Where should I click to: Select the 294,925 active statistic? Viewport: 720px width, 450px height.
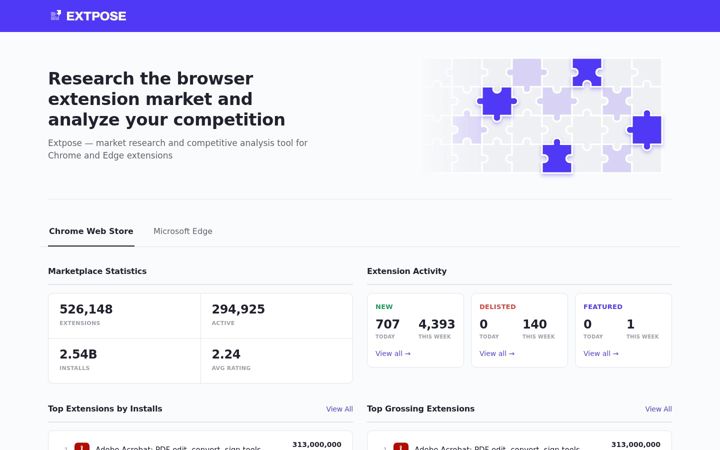click(x=276, y=316)
